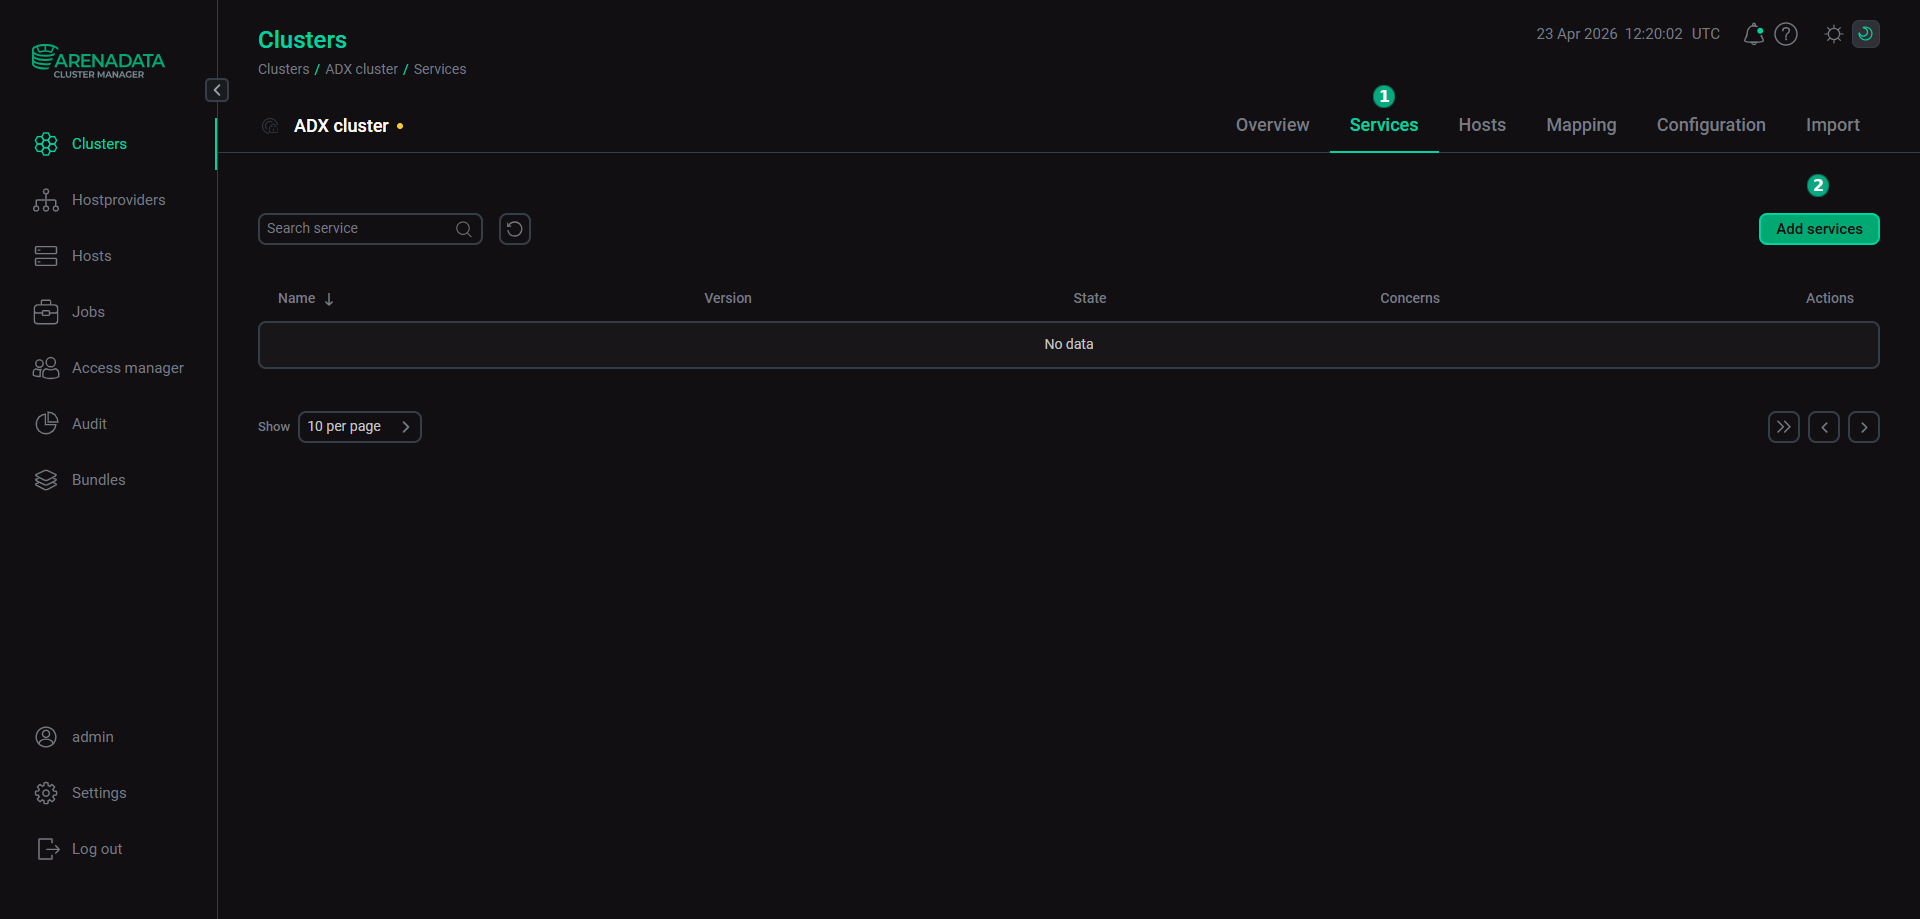Click the No data row
1920x919 pixels.
pos(1069,345)
